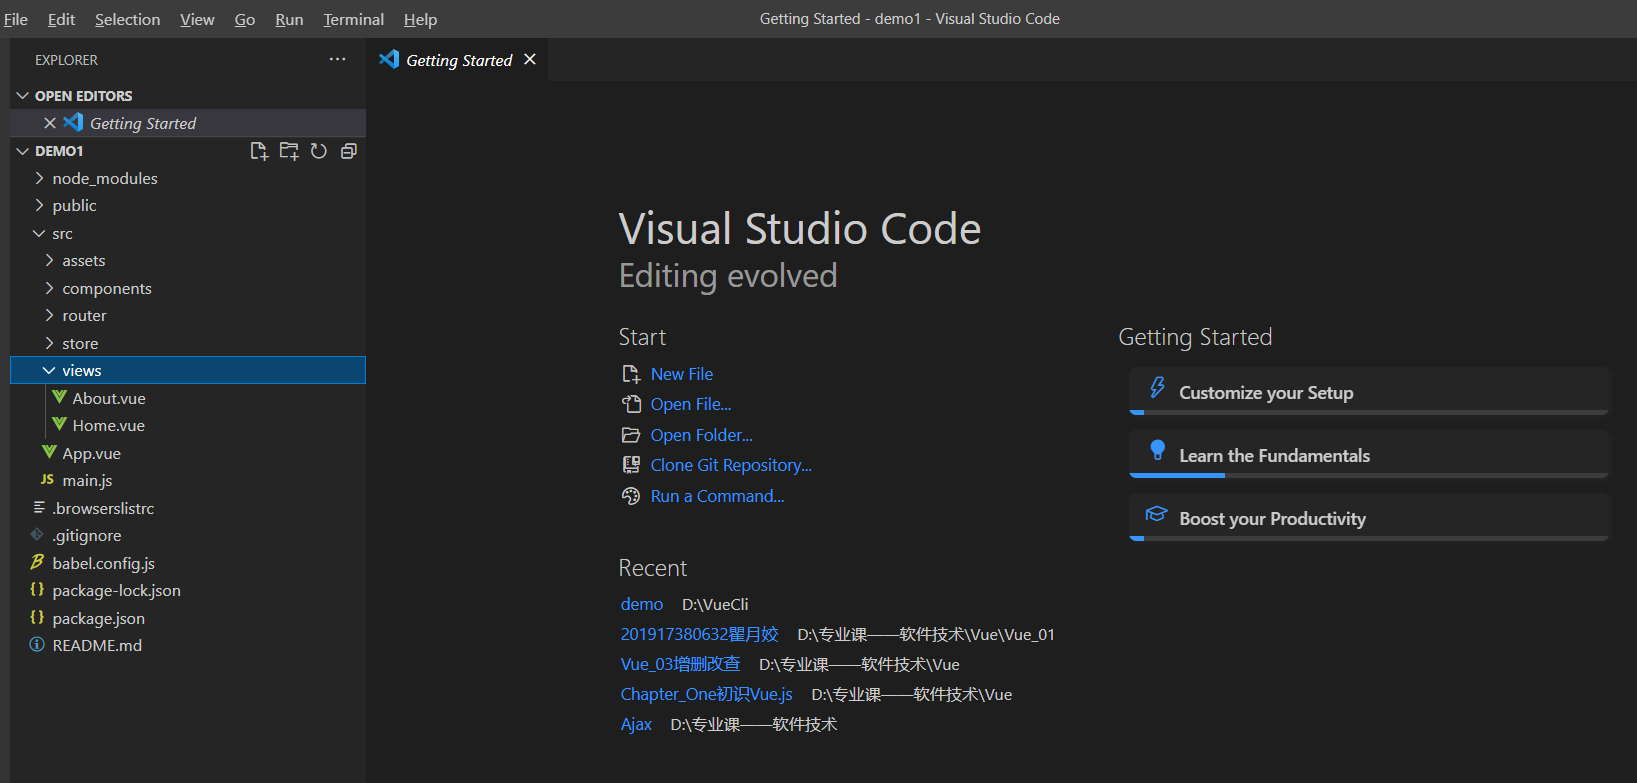The width and height of the screenshot is (1637, 783).
Task: Click the New File link
Action: 682,374
